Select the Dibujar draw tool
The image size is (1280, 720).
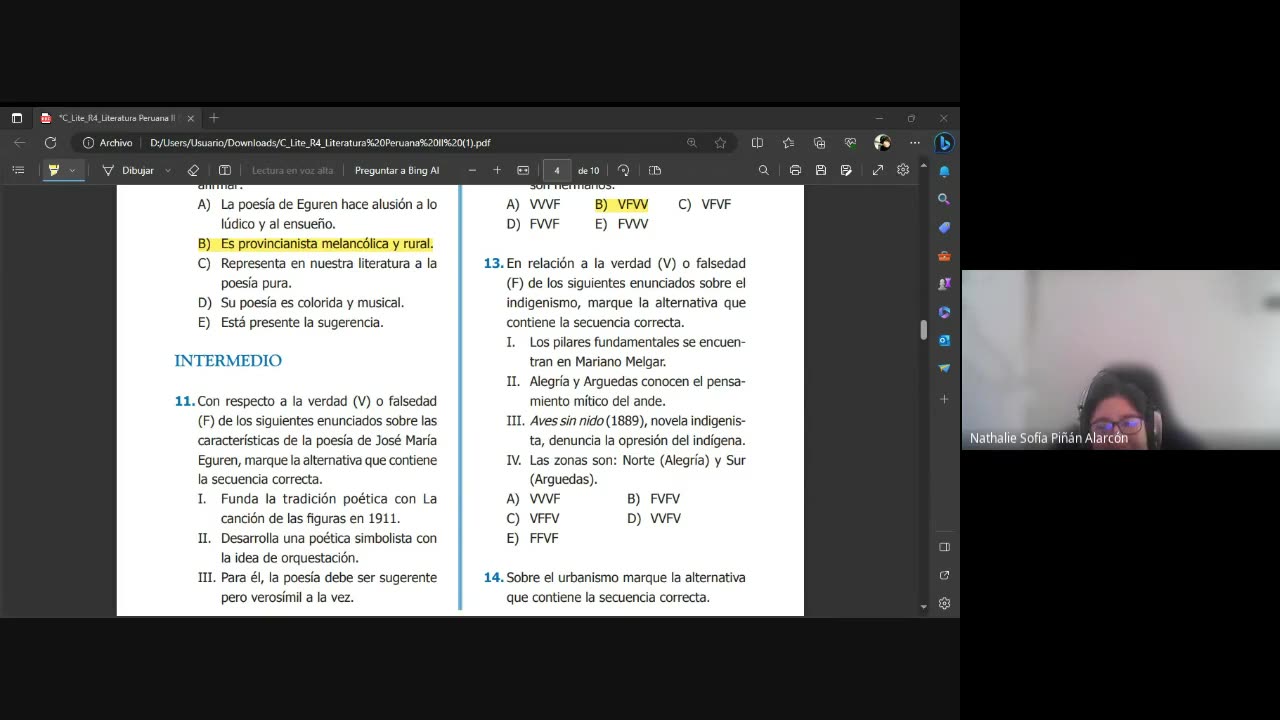click(x=129, y=170)
